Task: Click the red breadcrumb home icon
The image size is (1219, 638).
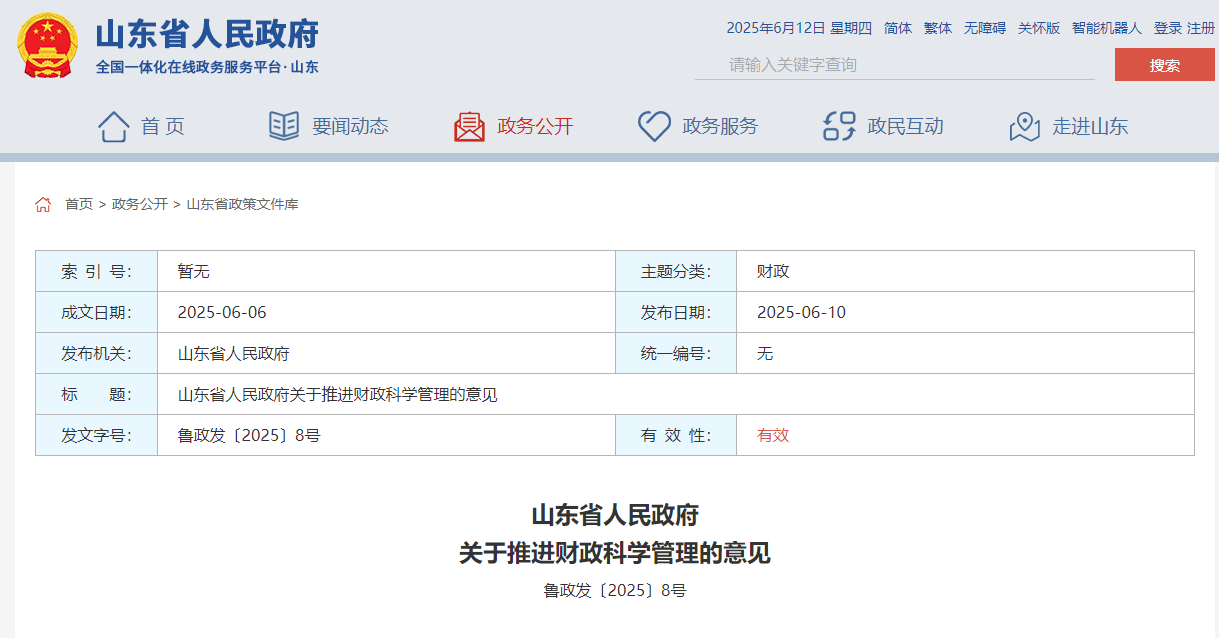Action: 43,204
